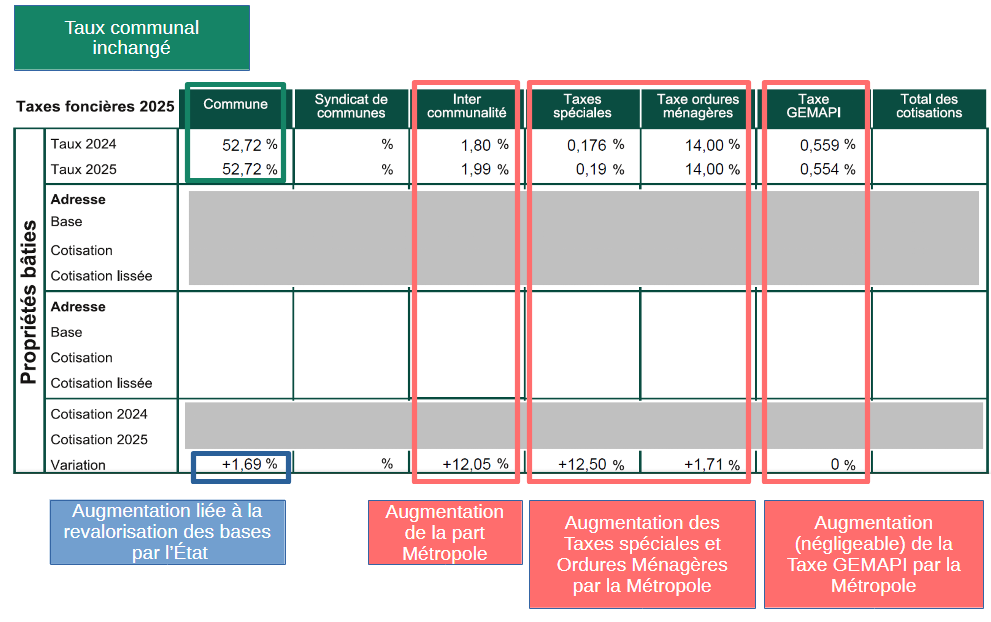Click the "Inter communalité" column header
The image size is (991, 622).
pos(467,106)
